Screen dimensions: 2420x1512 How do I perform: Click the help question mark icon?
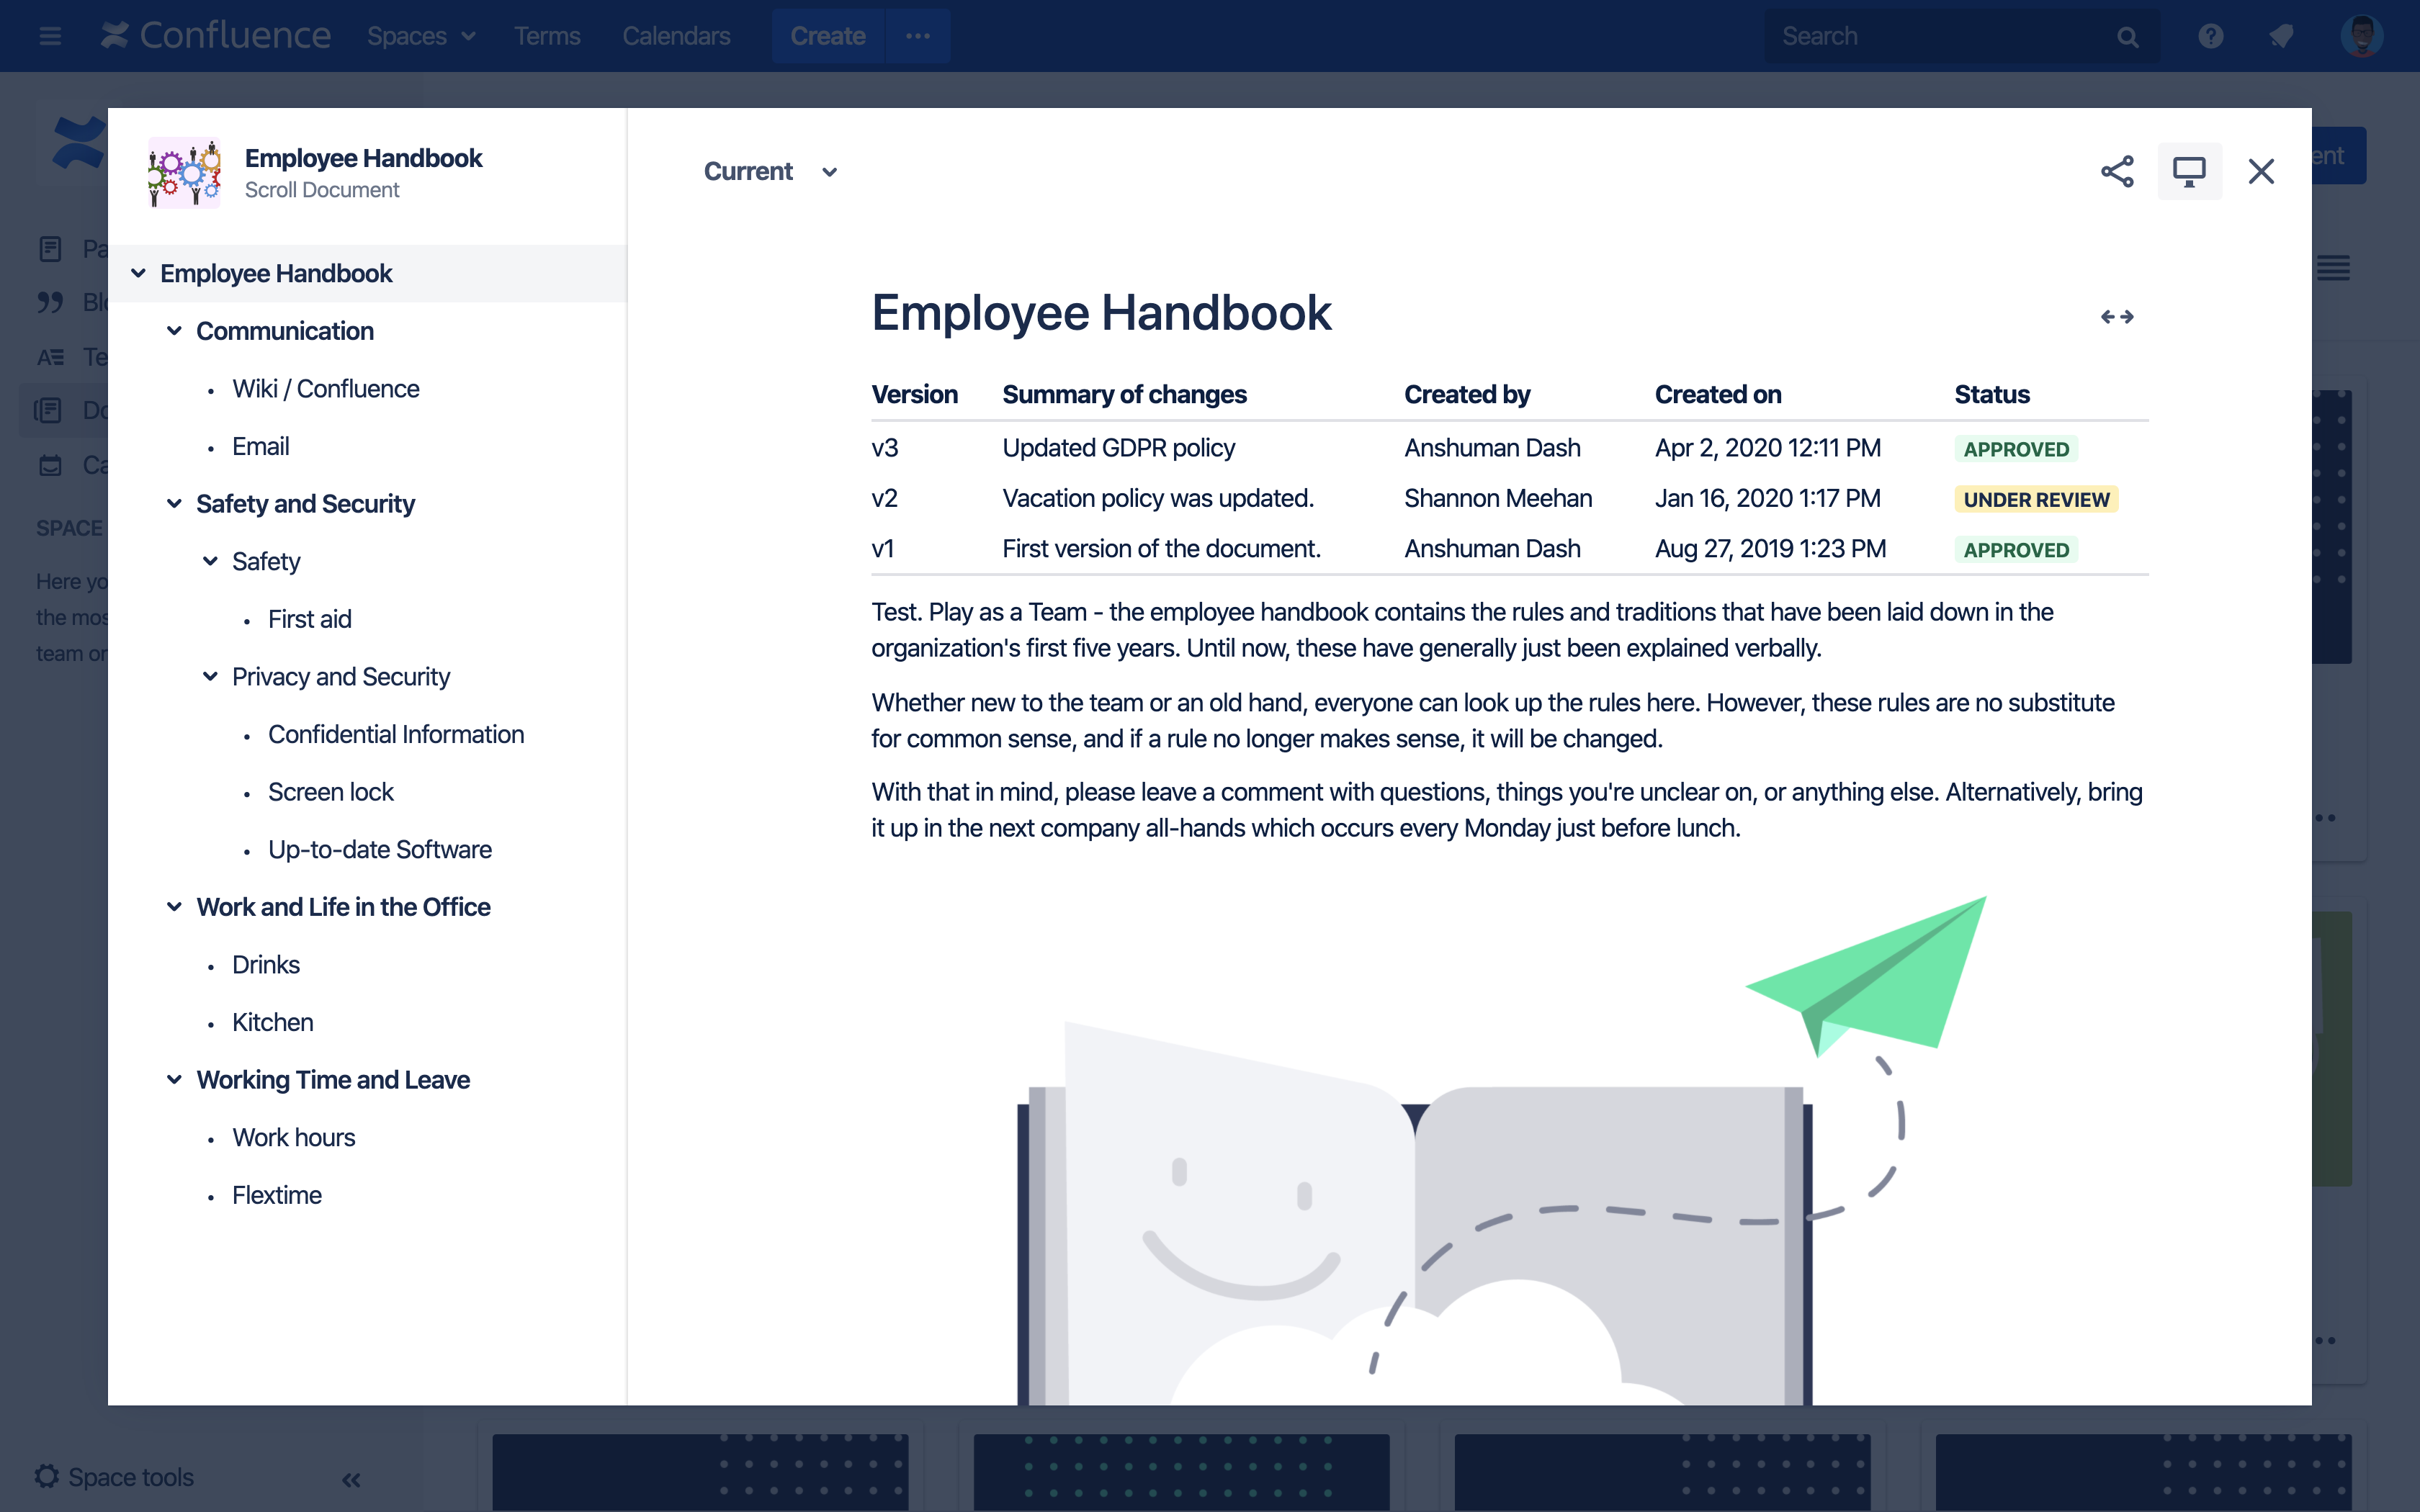tap(2210, 36)
